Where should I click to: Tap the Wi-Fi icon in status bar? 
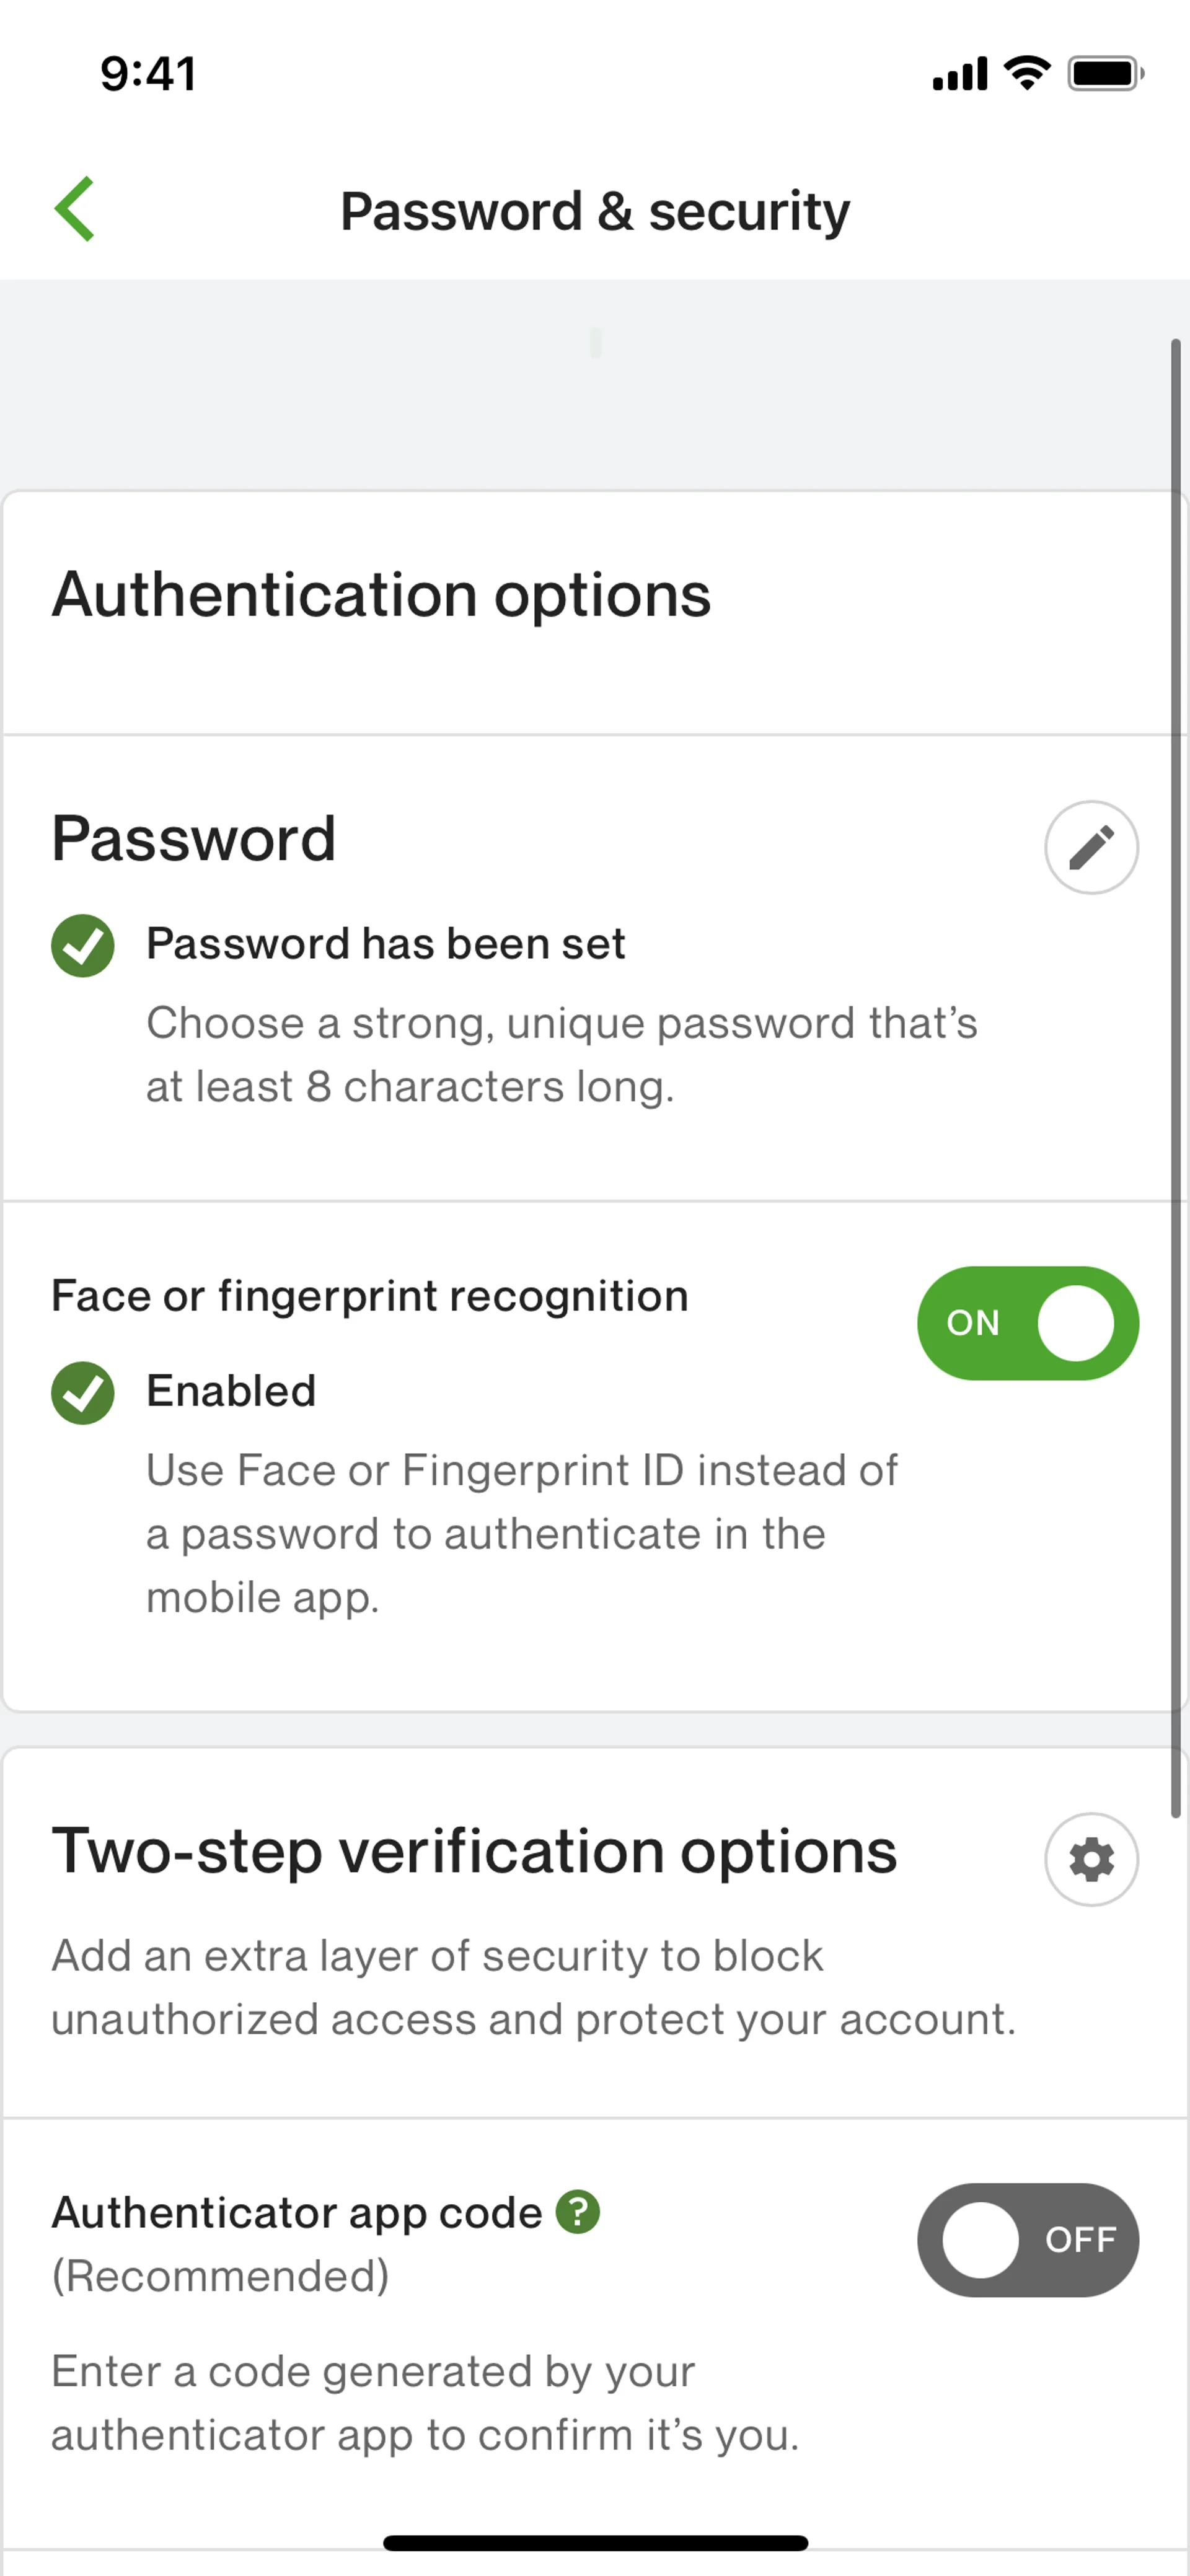pos(1027,73)
